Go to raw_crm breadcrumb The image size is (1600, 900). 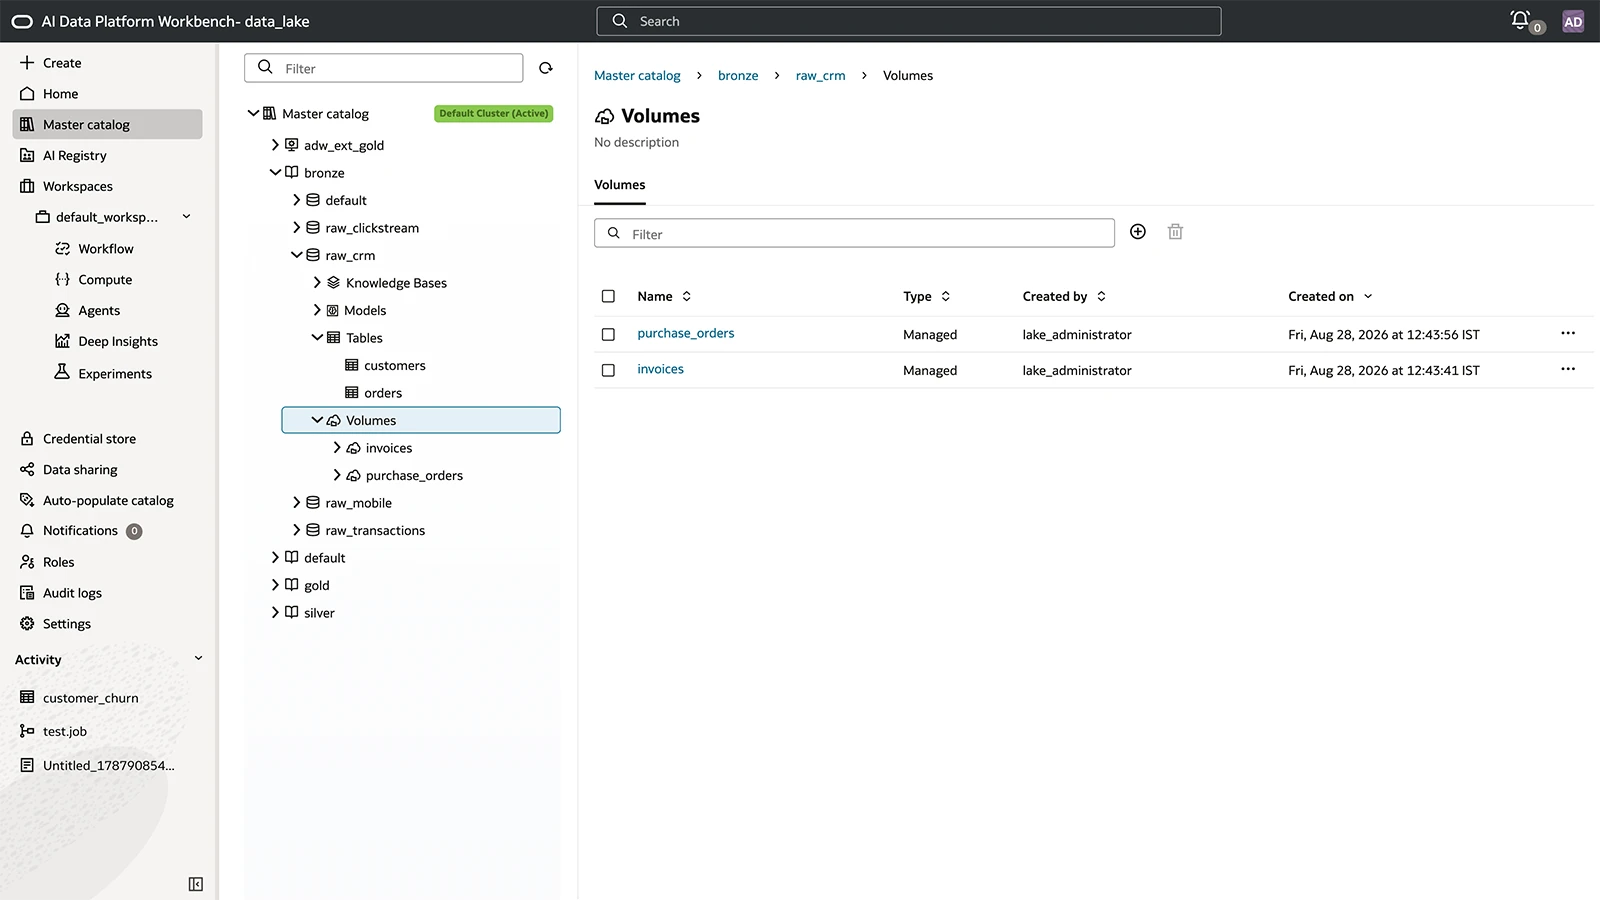820,76
